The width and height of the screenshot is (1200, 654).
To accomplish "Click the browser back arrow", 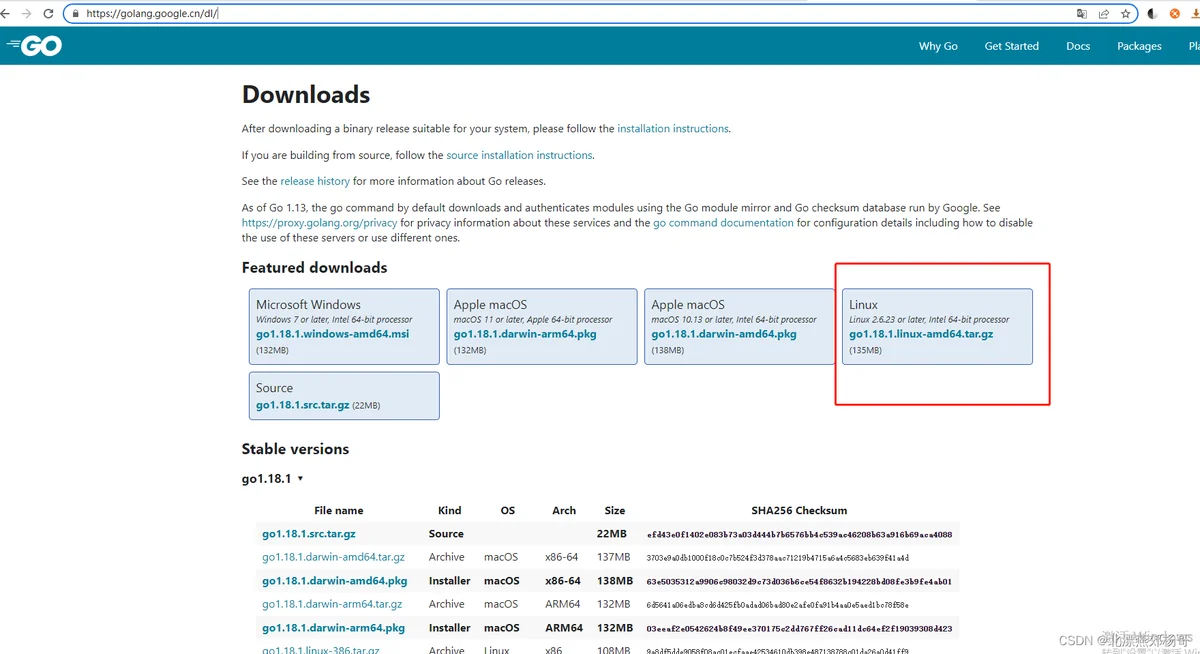I will pos(4,14).
